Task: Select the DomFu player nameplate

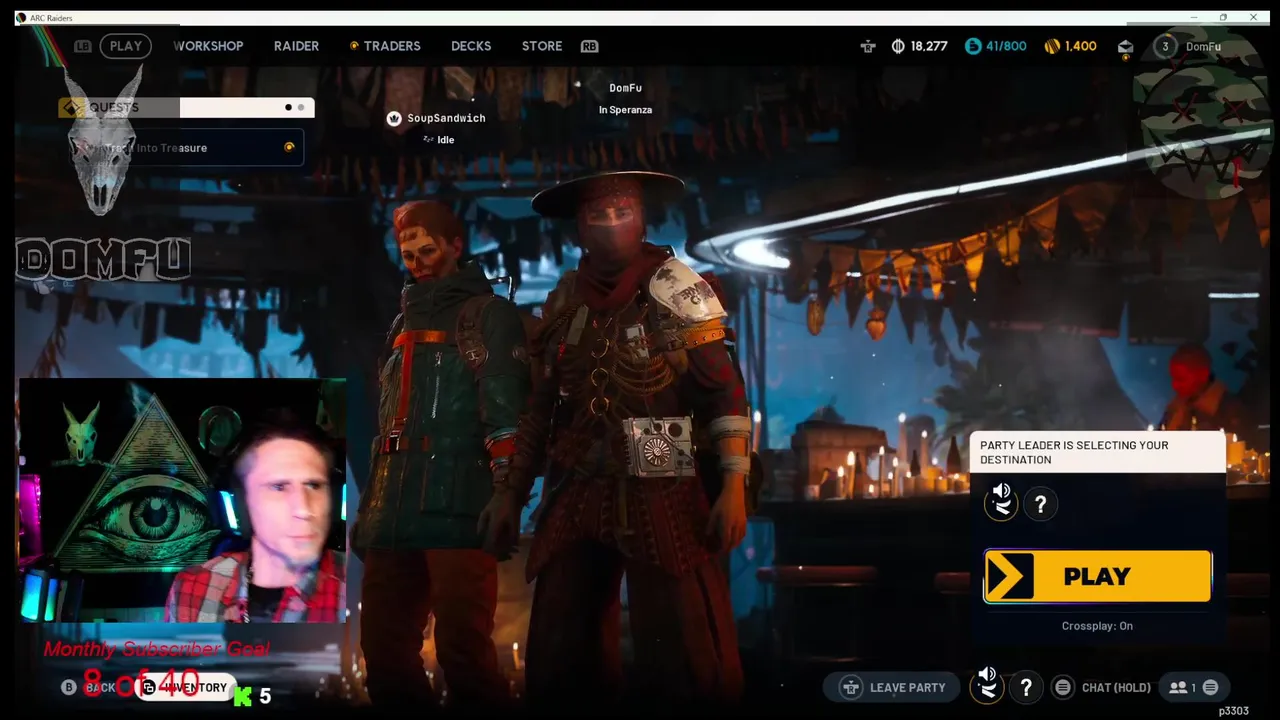Action: [625, 88]
